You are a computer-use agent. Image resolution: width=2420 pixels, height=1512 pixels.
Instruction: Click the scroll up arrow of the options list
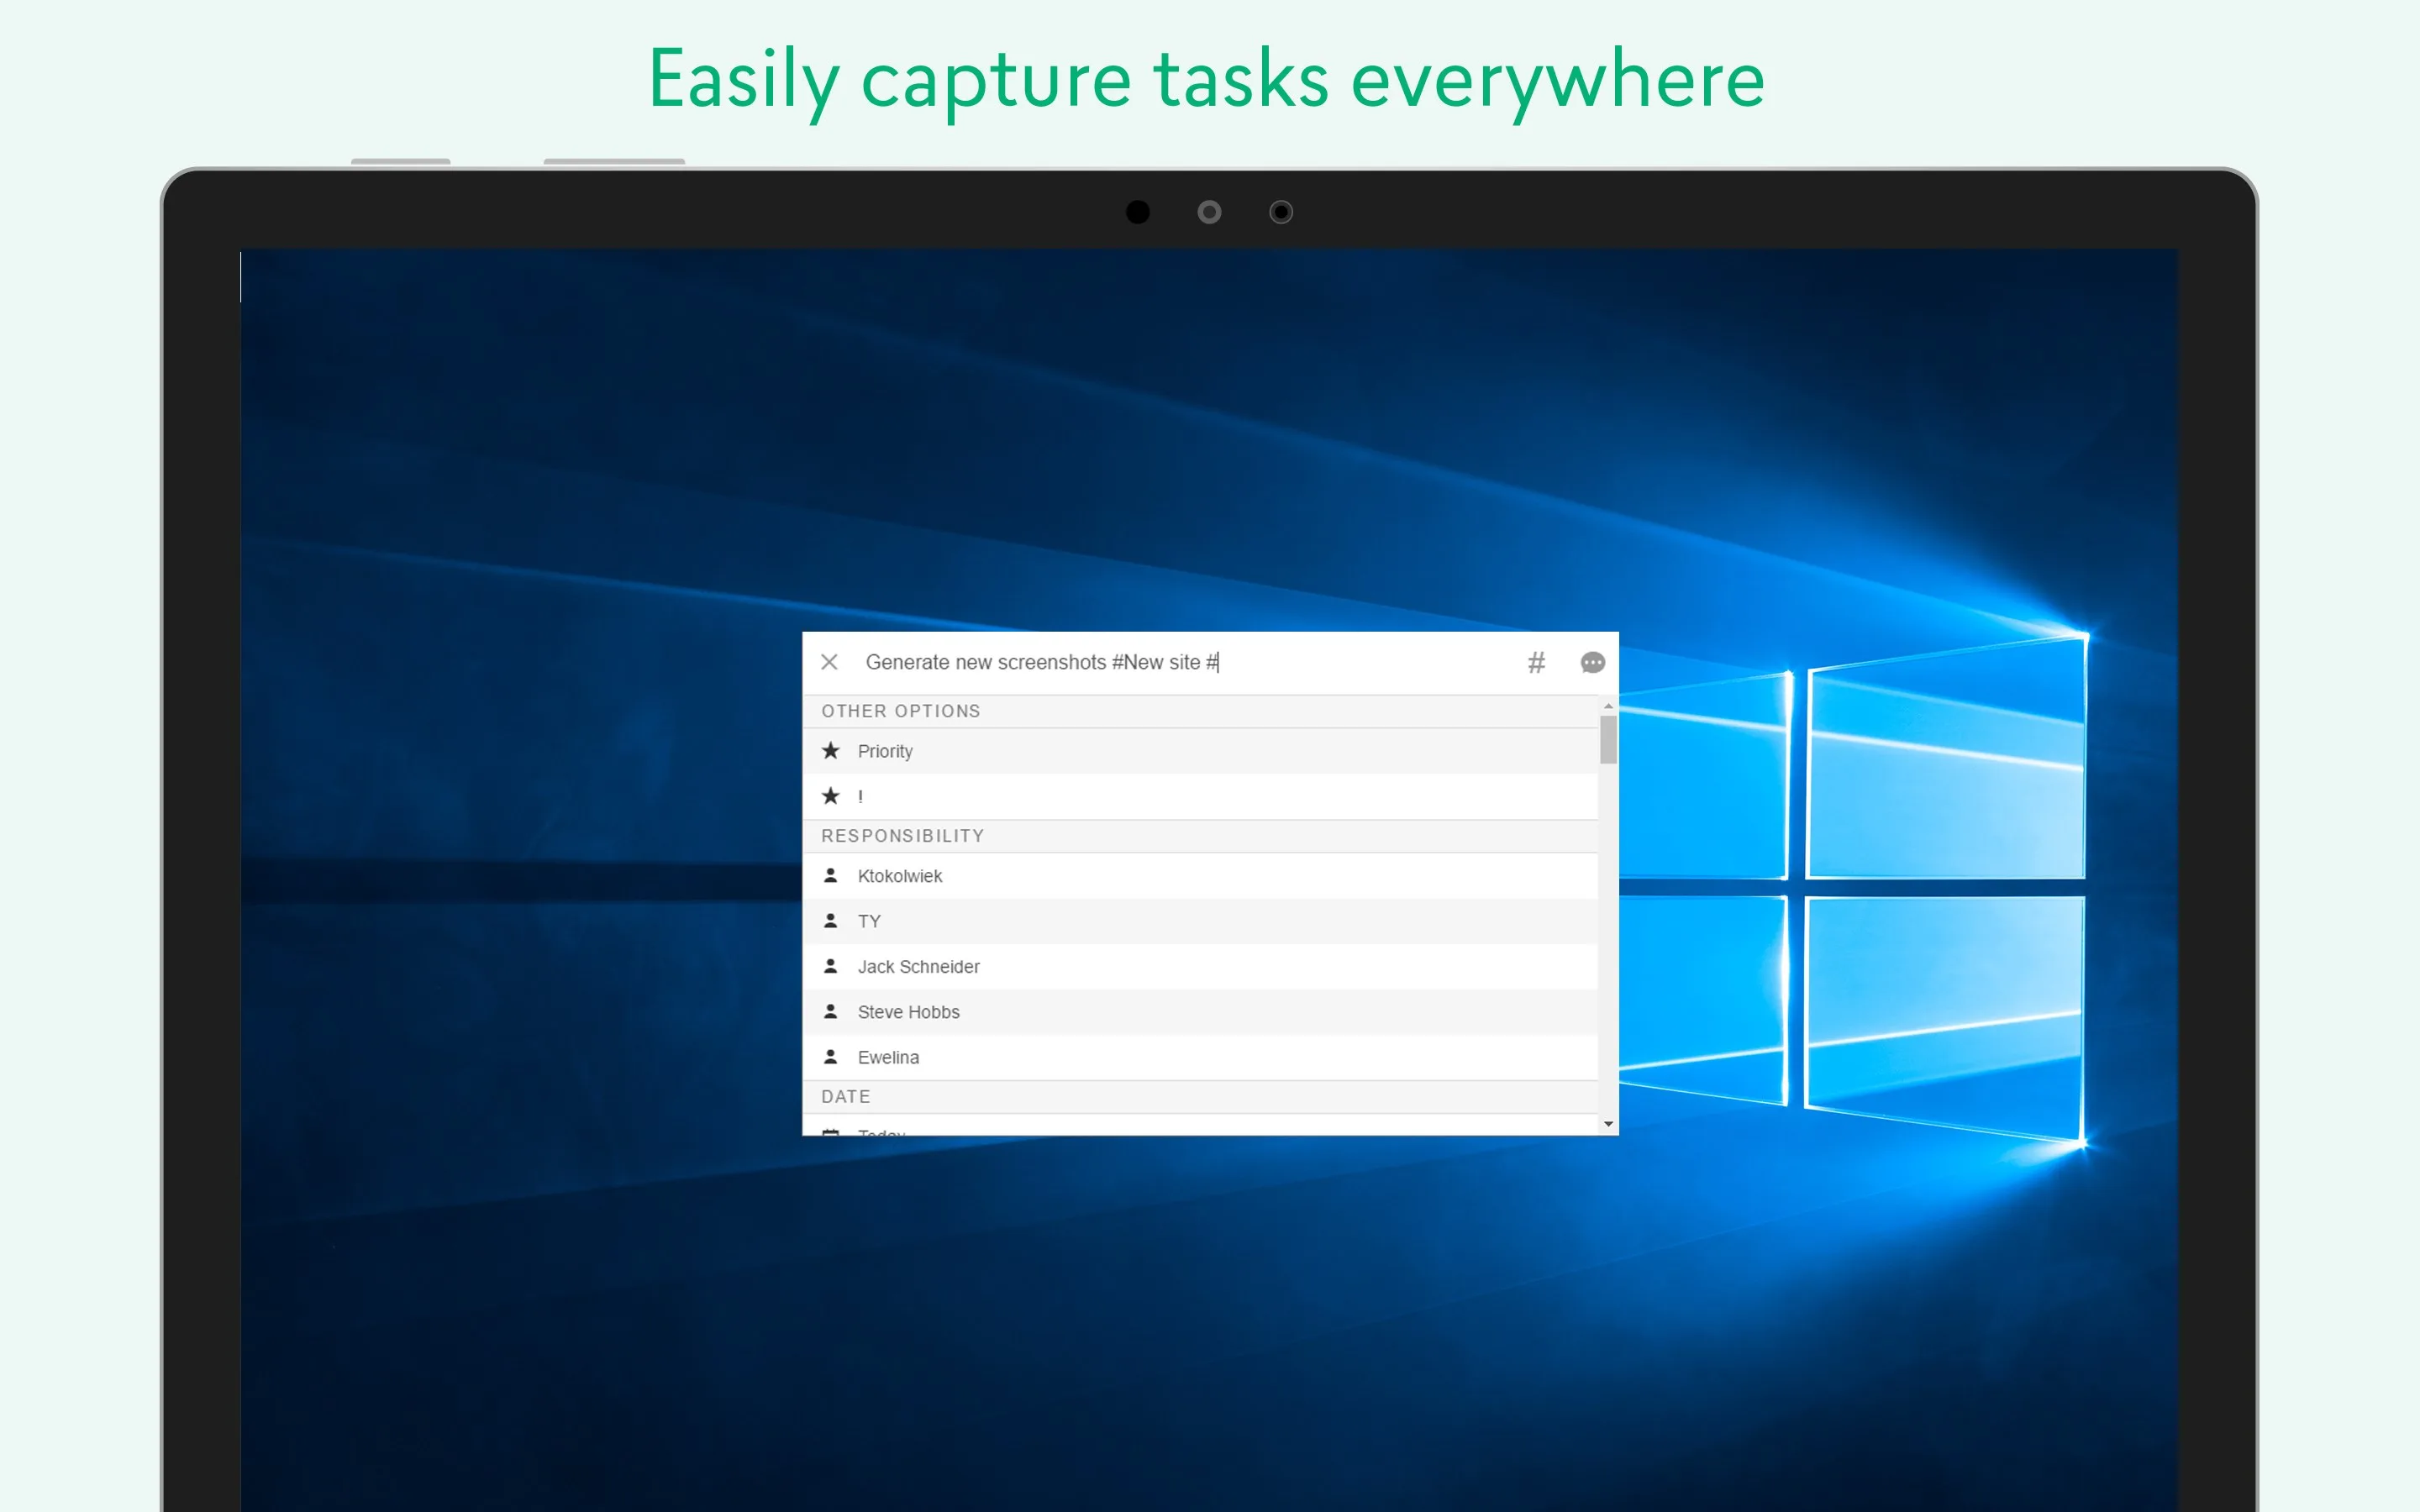click(1608, 706)
